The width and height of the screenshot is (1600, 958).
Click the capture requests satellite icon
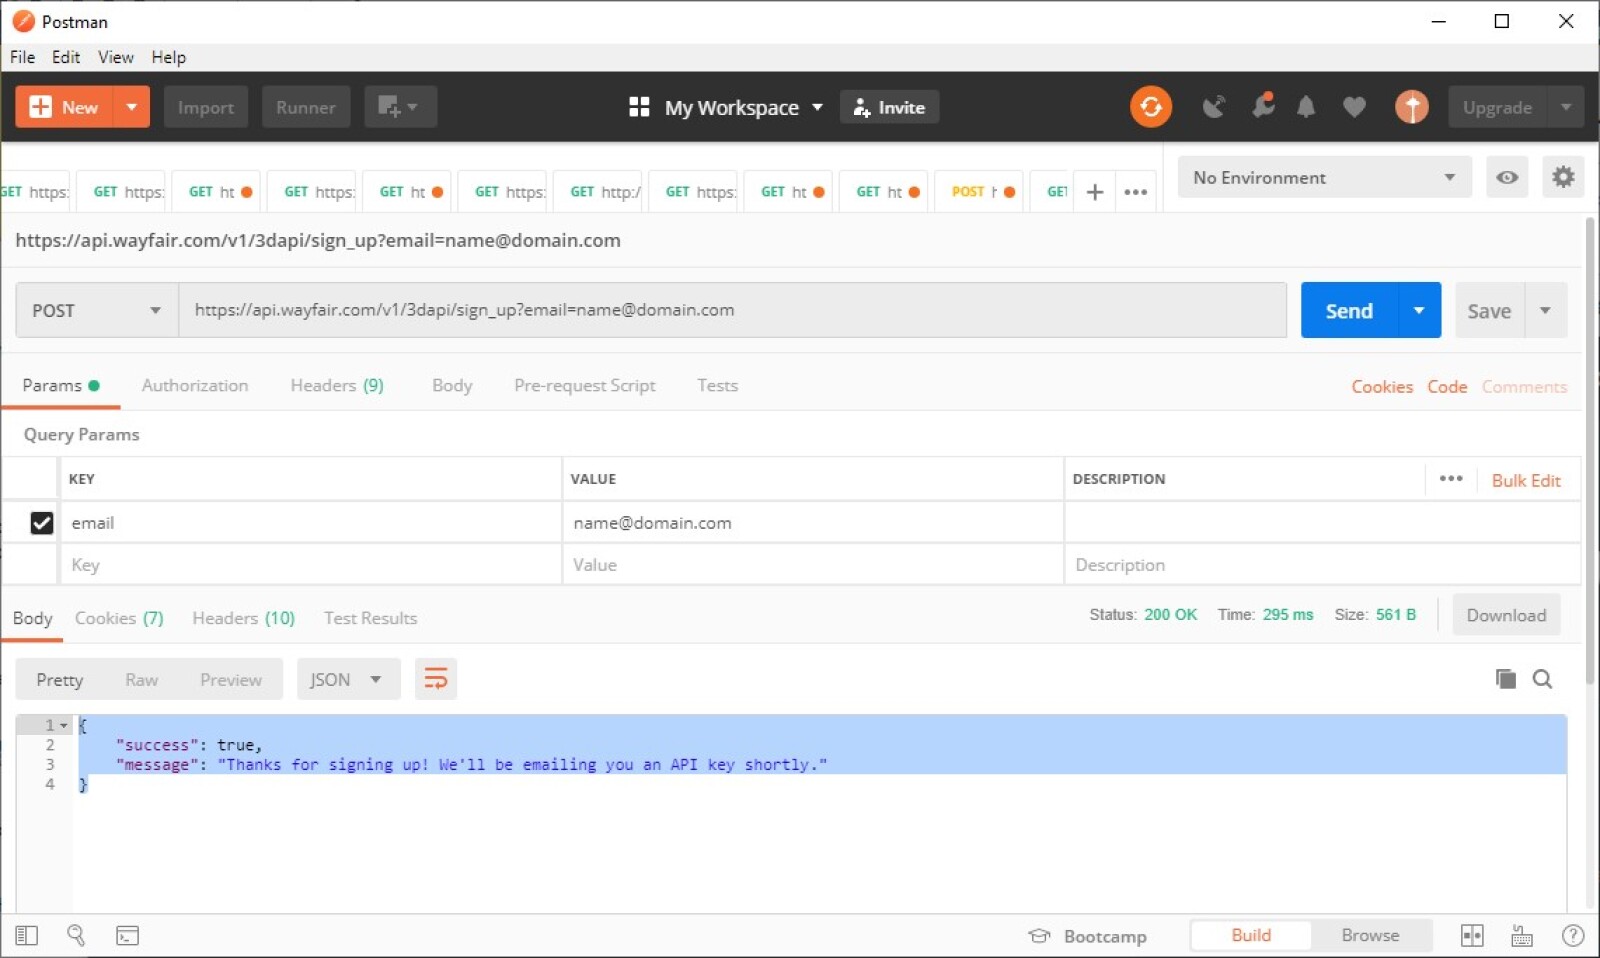click(x=1215, y=107)
